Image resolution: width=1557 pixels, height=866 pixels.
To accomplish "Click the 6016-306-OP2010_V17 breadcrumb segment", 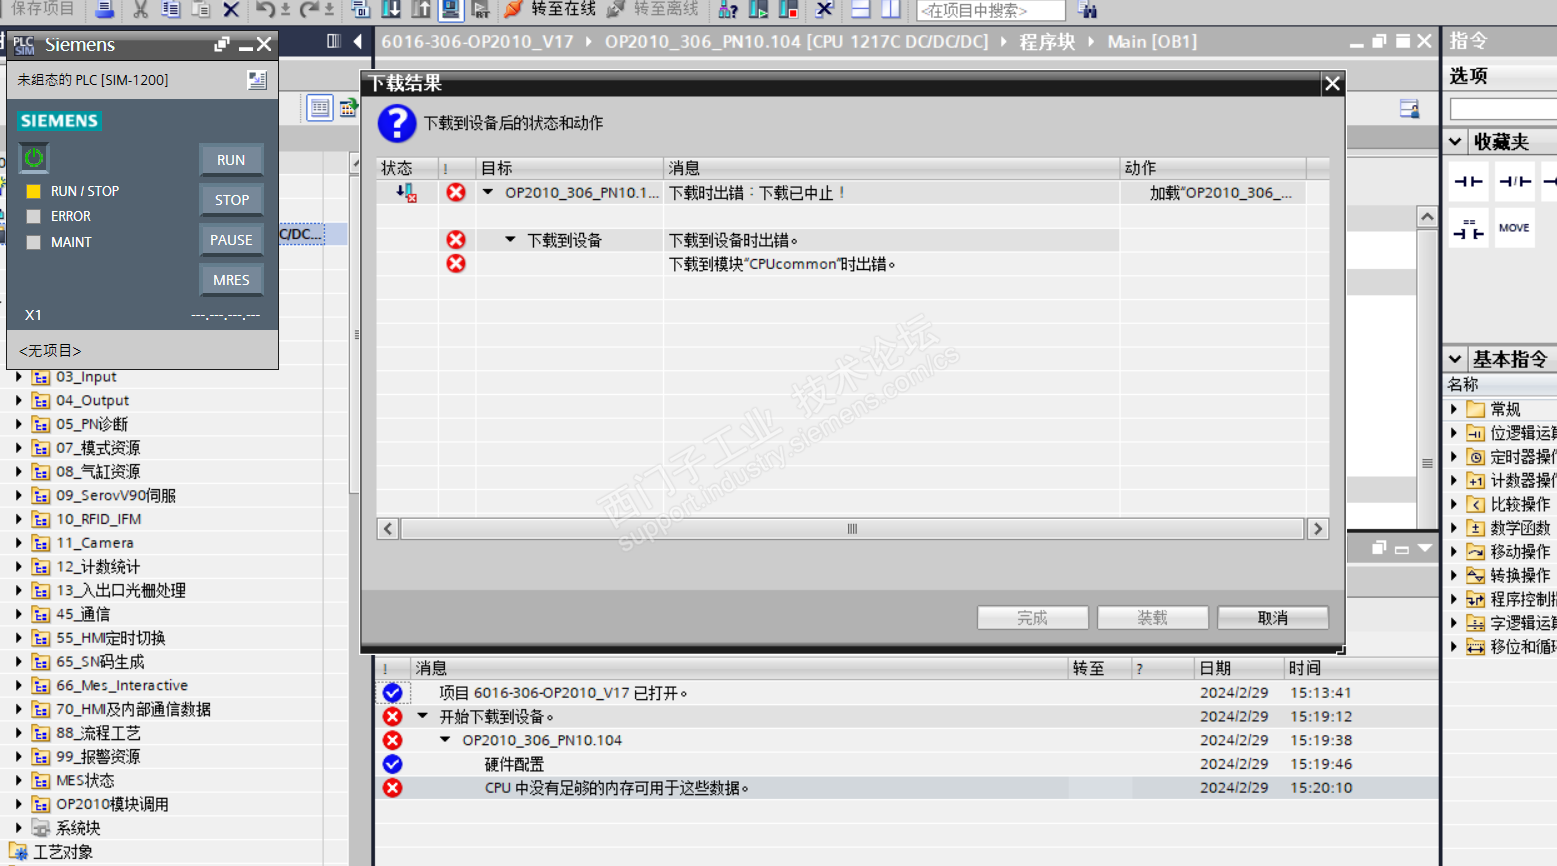I will pyautogui.click(x=477, y=42).
